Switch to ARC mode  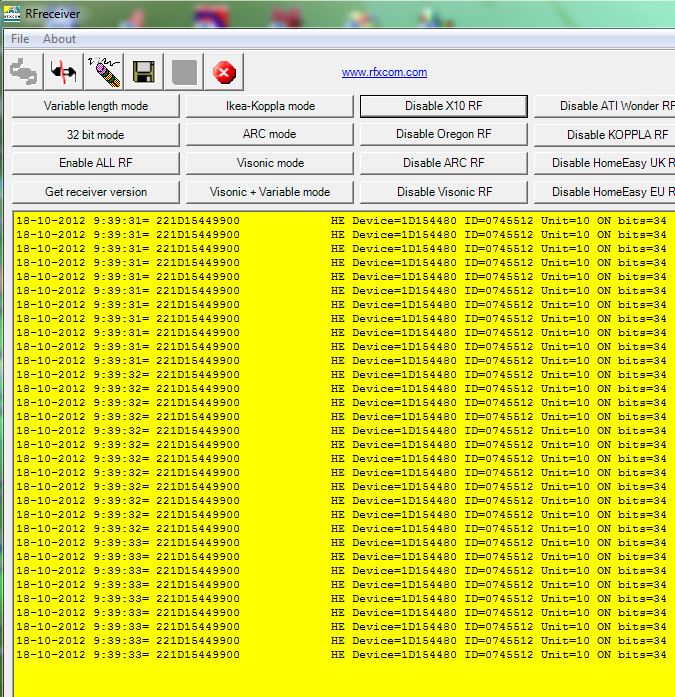coord(270,134)
